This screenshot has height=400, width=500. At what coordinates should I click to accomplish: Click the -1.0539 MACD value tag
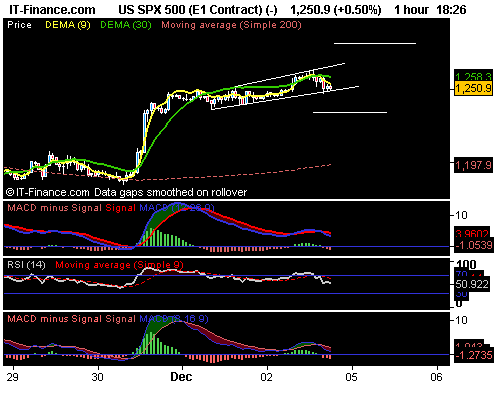[x=473, y=246]
